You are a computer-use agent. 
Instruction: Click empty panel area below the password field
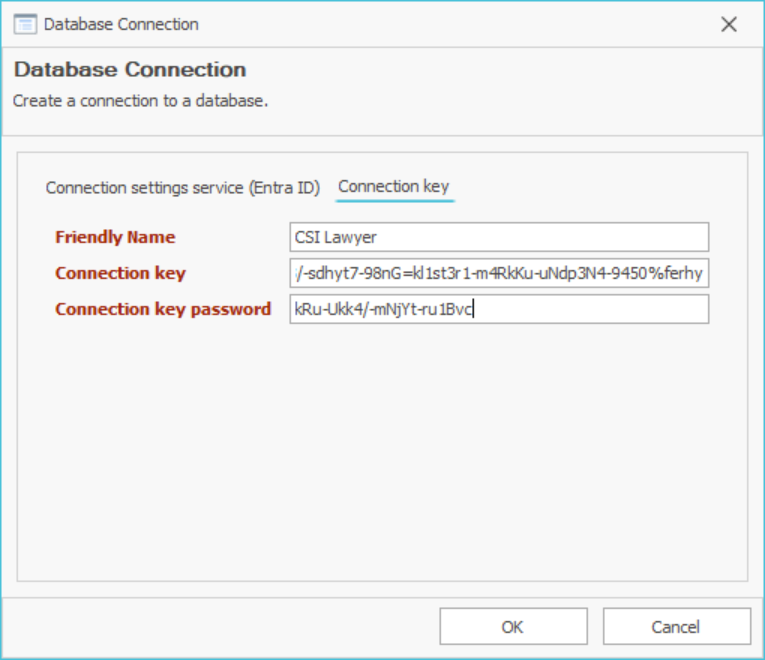[382, 450]
